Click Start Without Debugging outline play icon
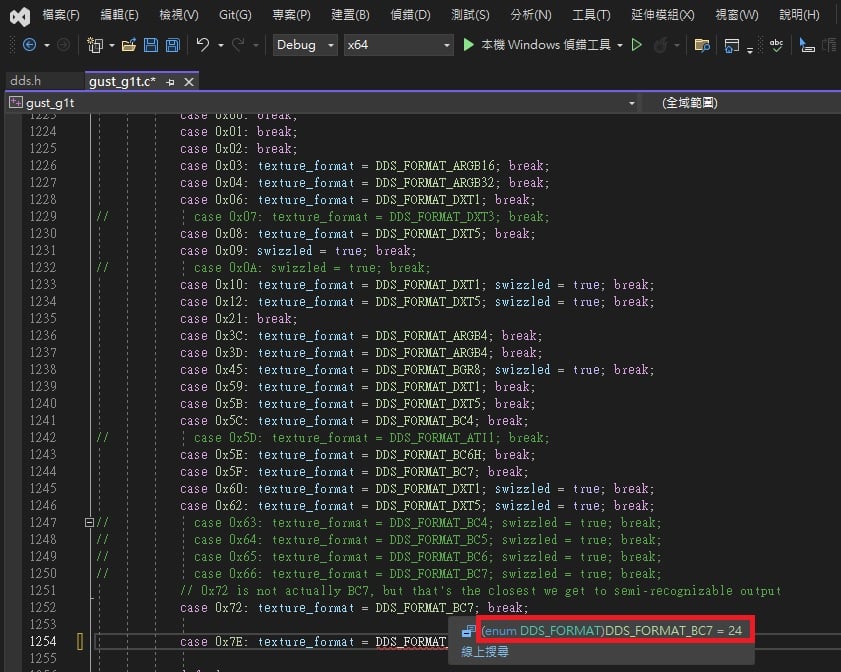 (637, 45)
